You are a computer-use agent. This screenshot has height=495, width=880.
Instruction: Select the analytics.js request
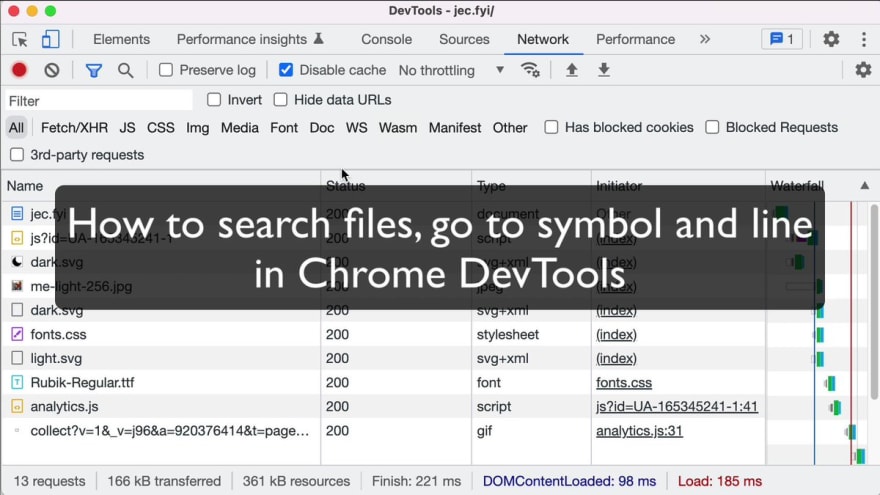click(x=383, y=407)
